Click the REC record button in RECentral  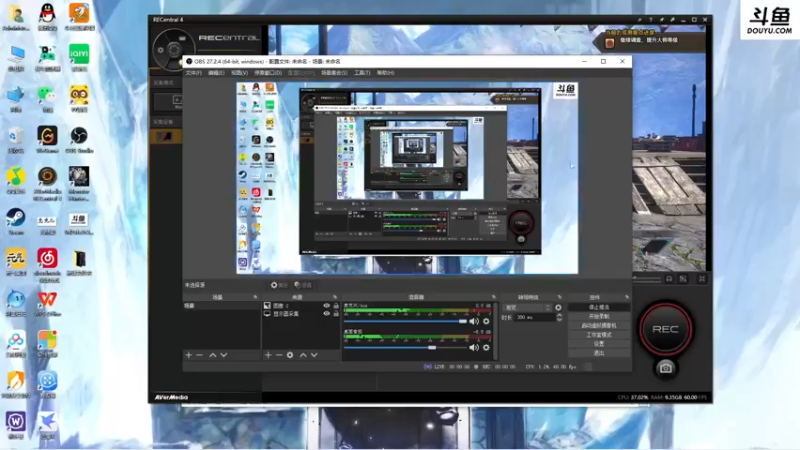[665, 329]
